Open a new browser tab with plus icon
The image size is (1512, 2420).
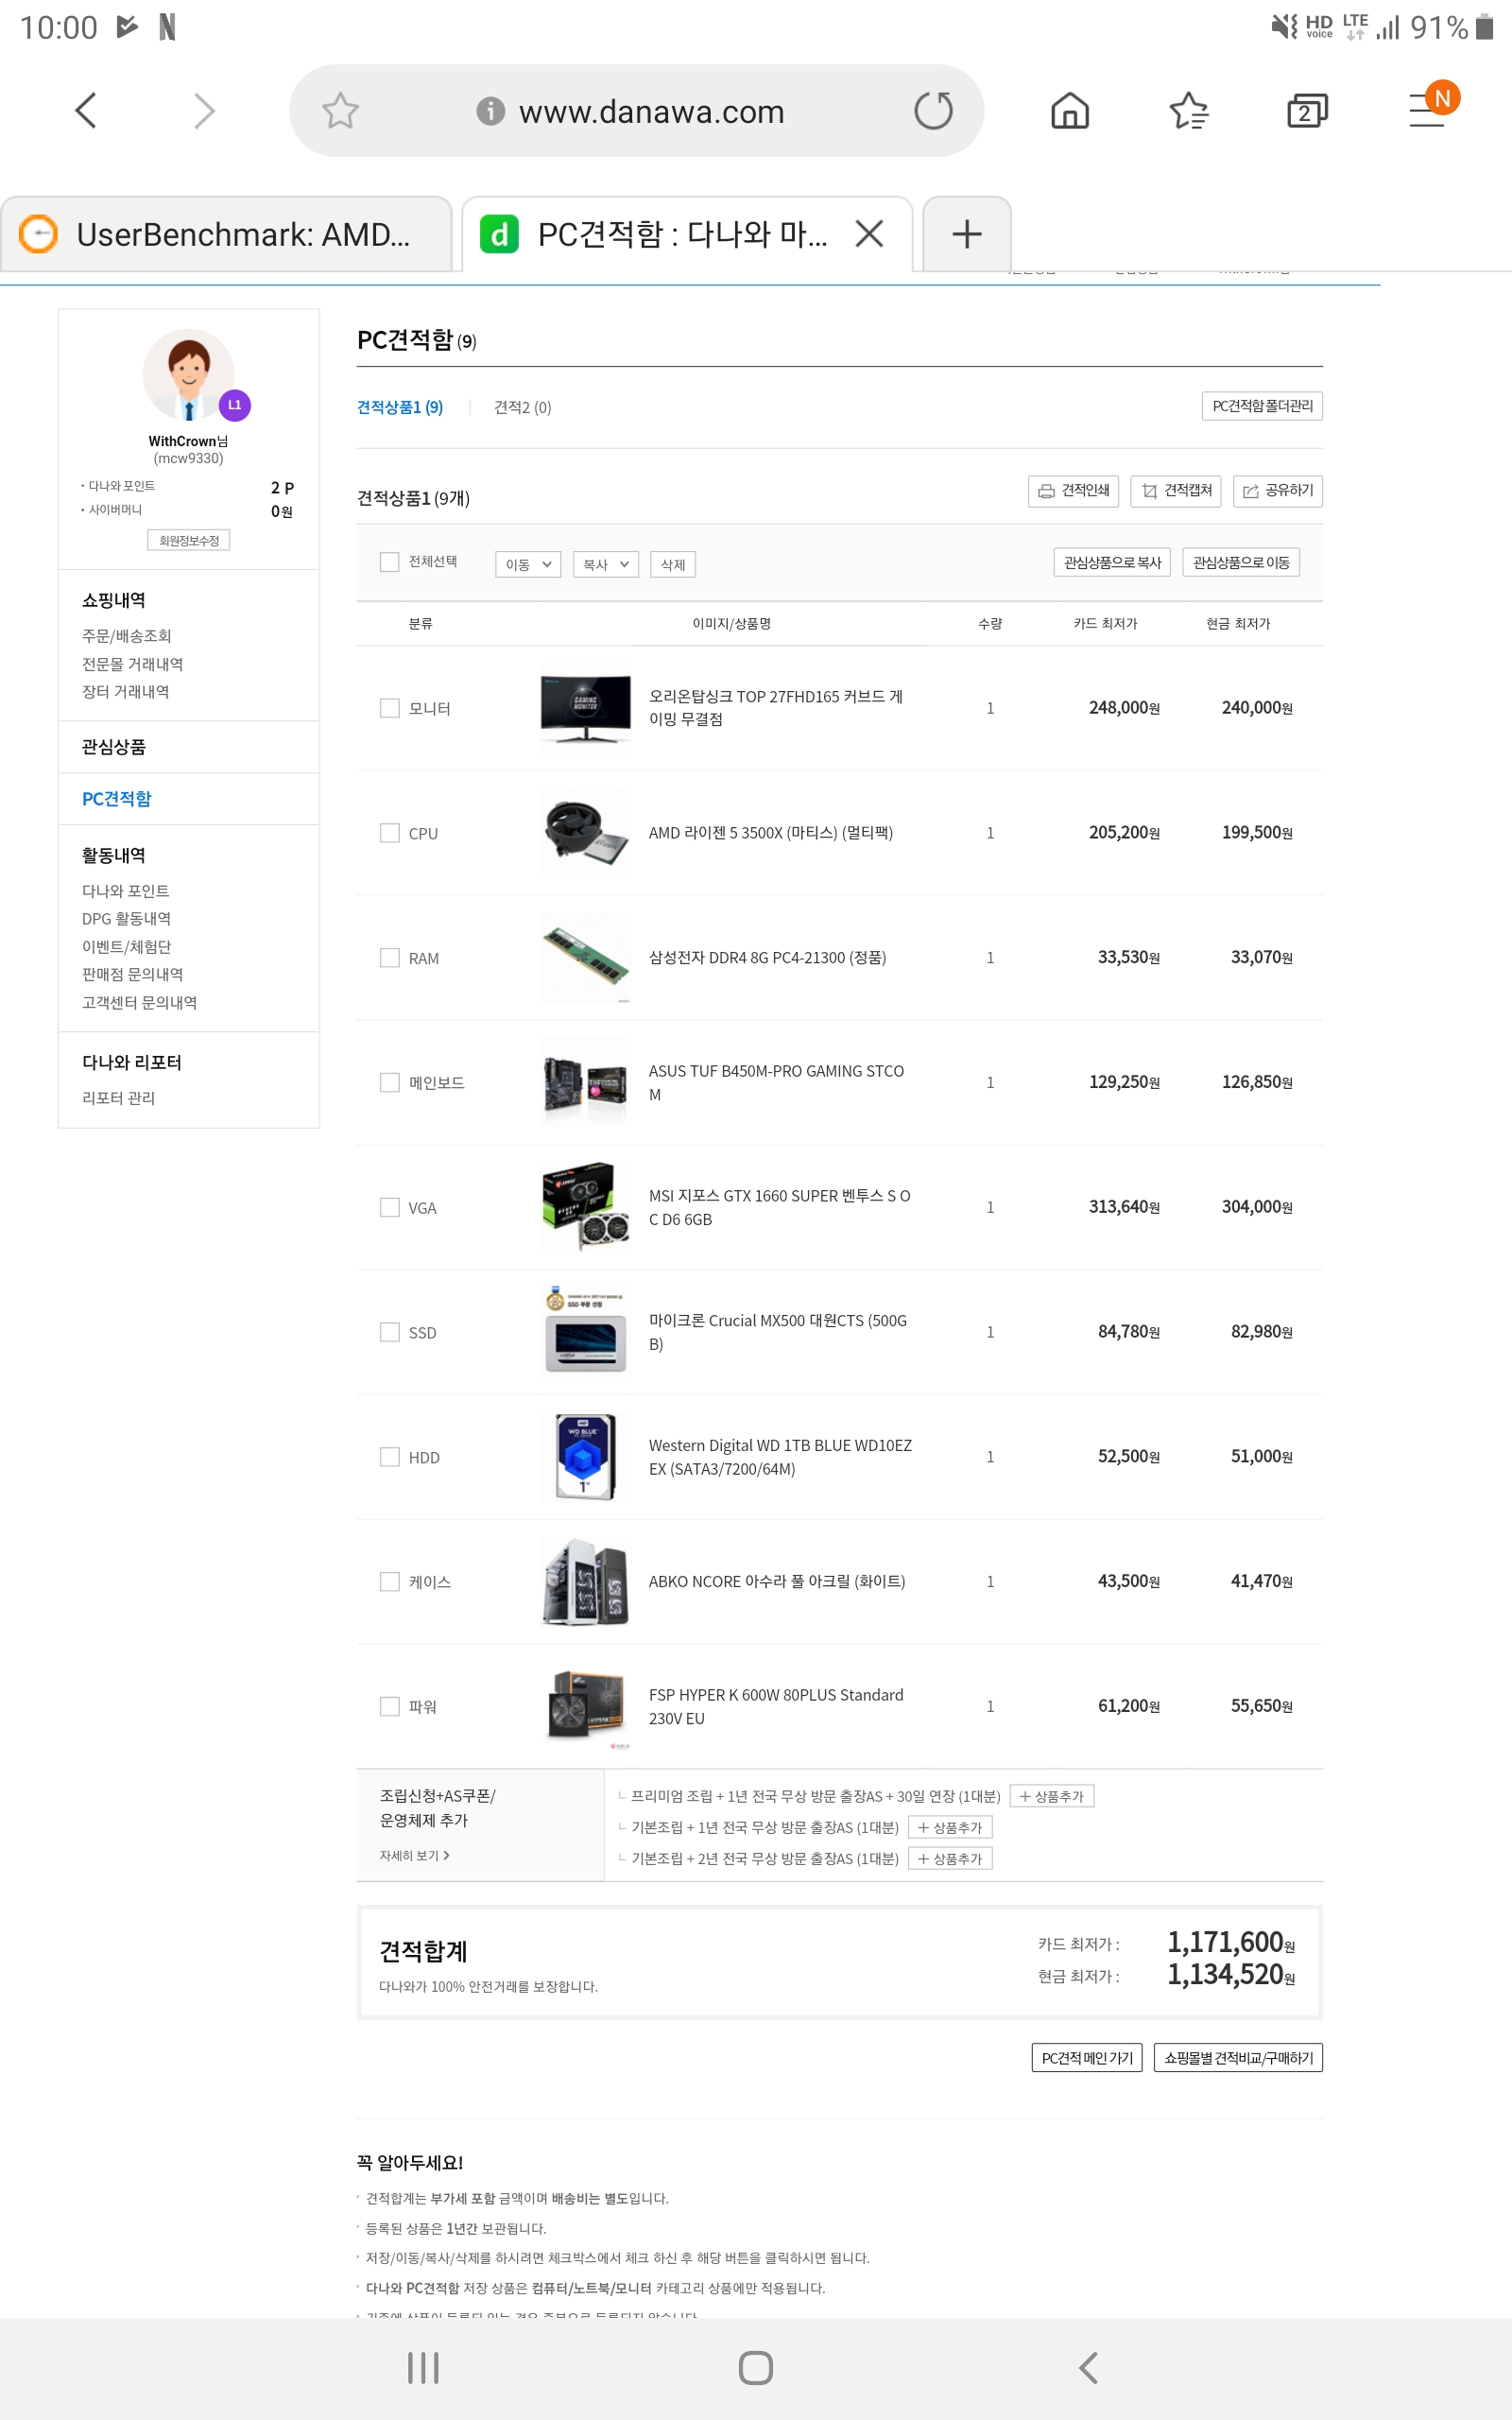tap(966, 235)
